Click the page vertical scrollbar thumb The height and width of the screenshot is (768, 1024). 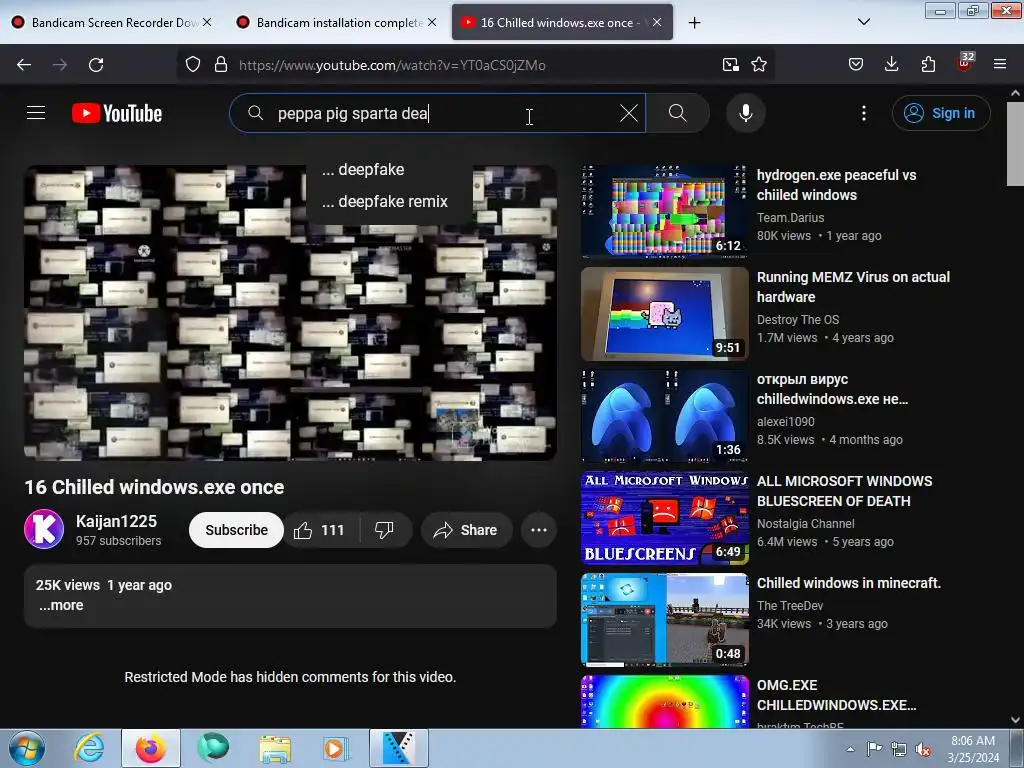(1015, 144)
